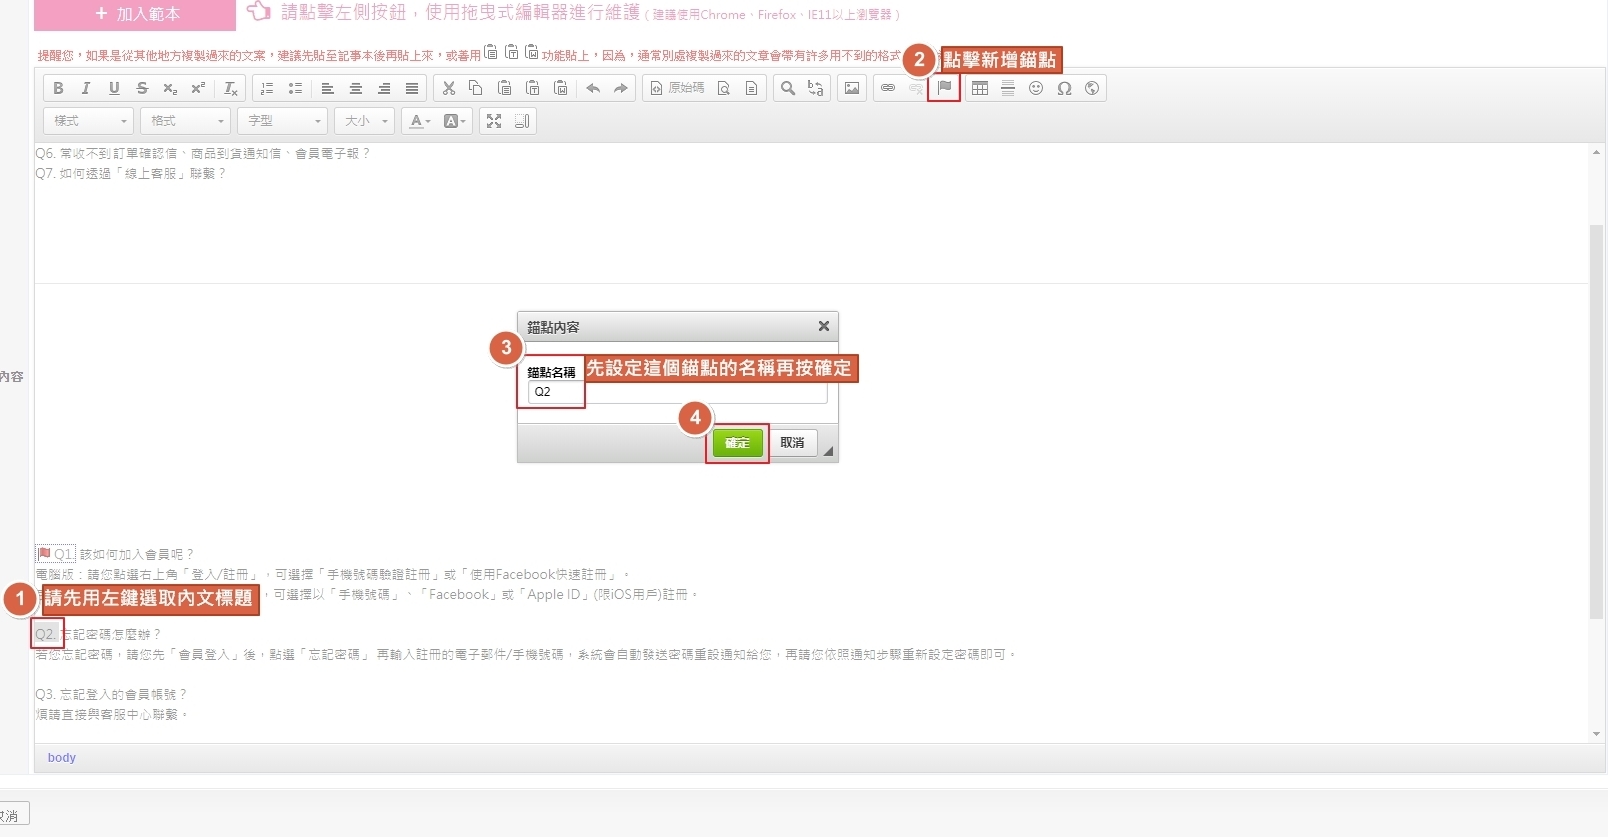This screenshot has height=839, width=1612.
Task: Open the find search tool
Action: point(788,88)
